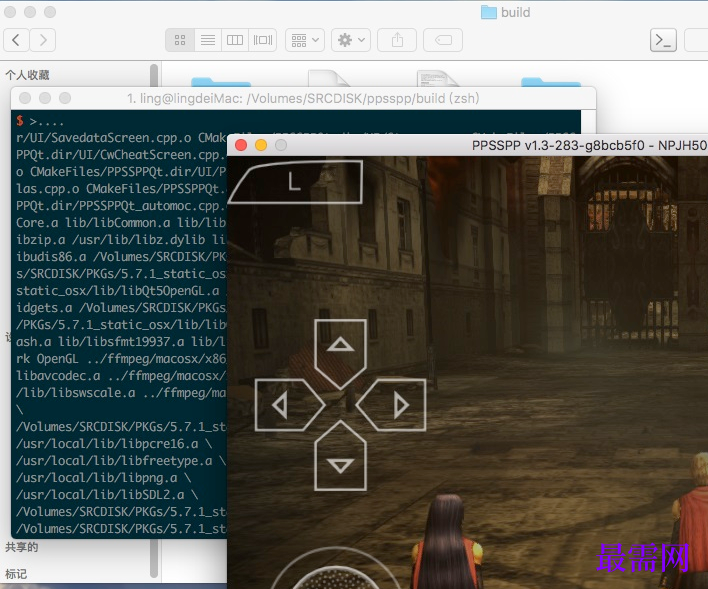Switch Finder to column view
708x589 pixels.
[x=235, y=40]
